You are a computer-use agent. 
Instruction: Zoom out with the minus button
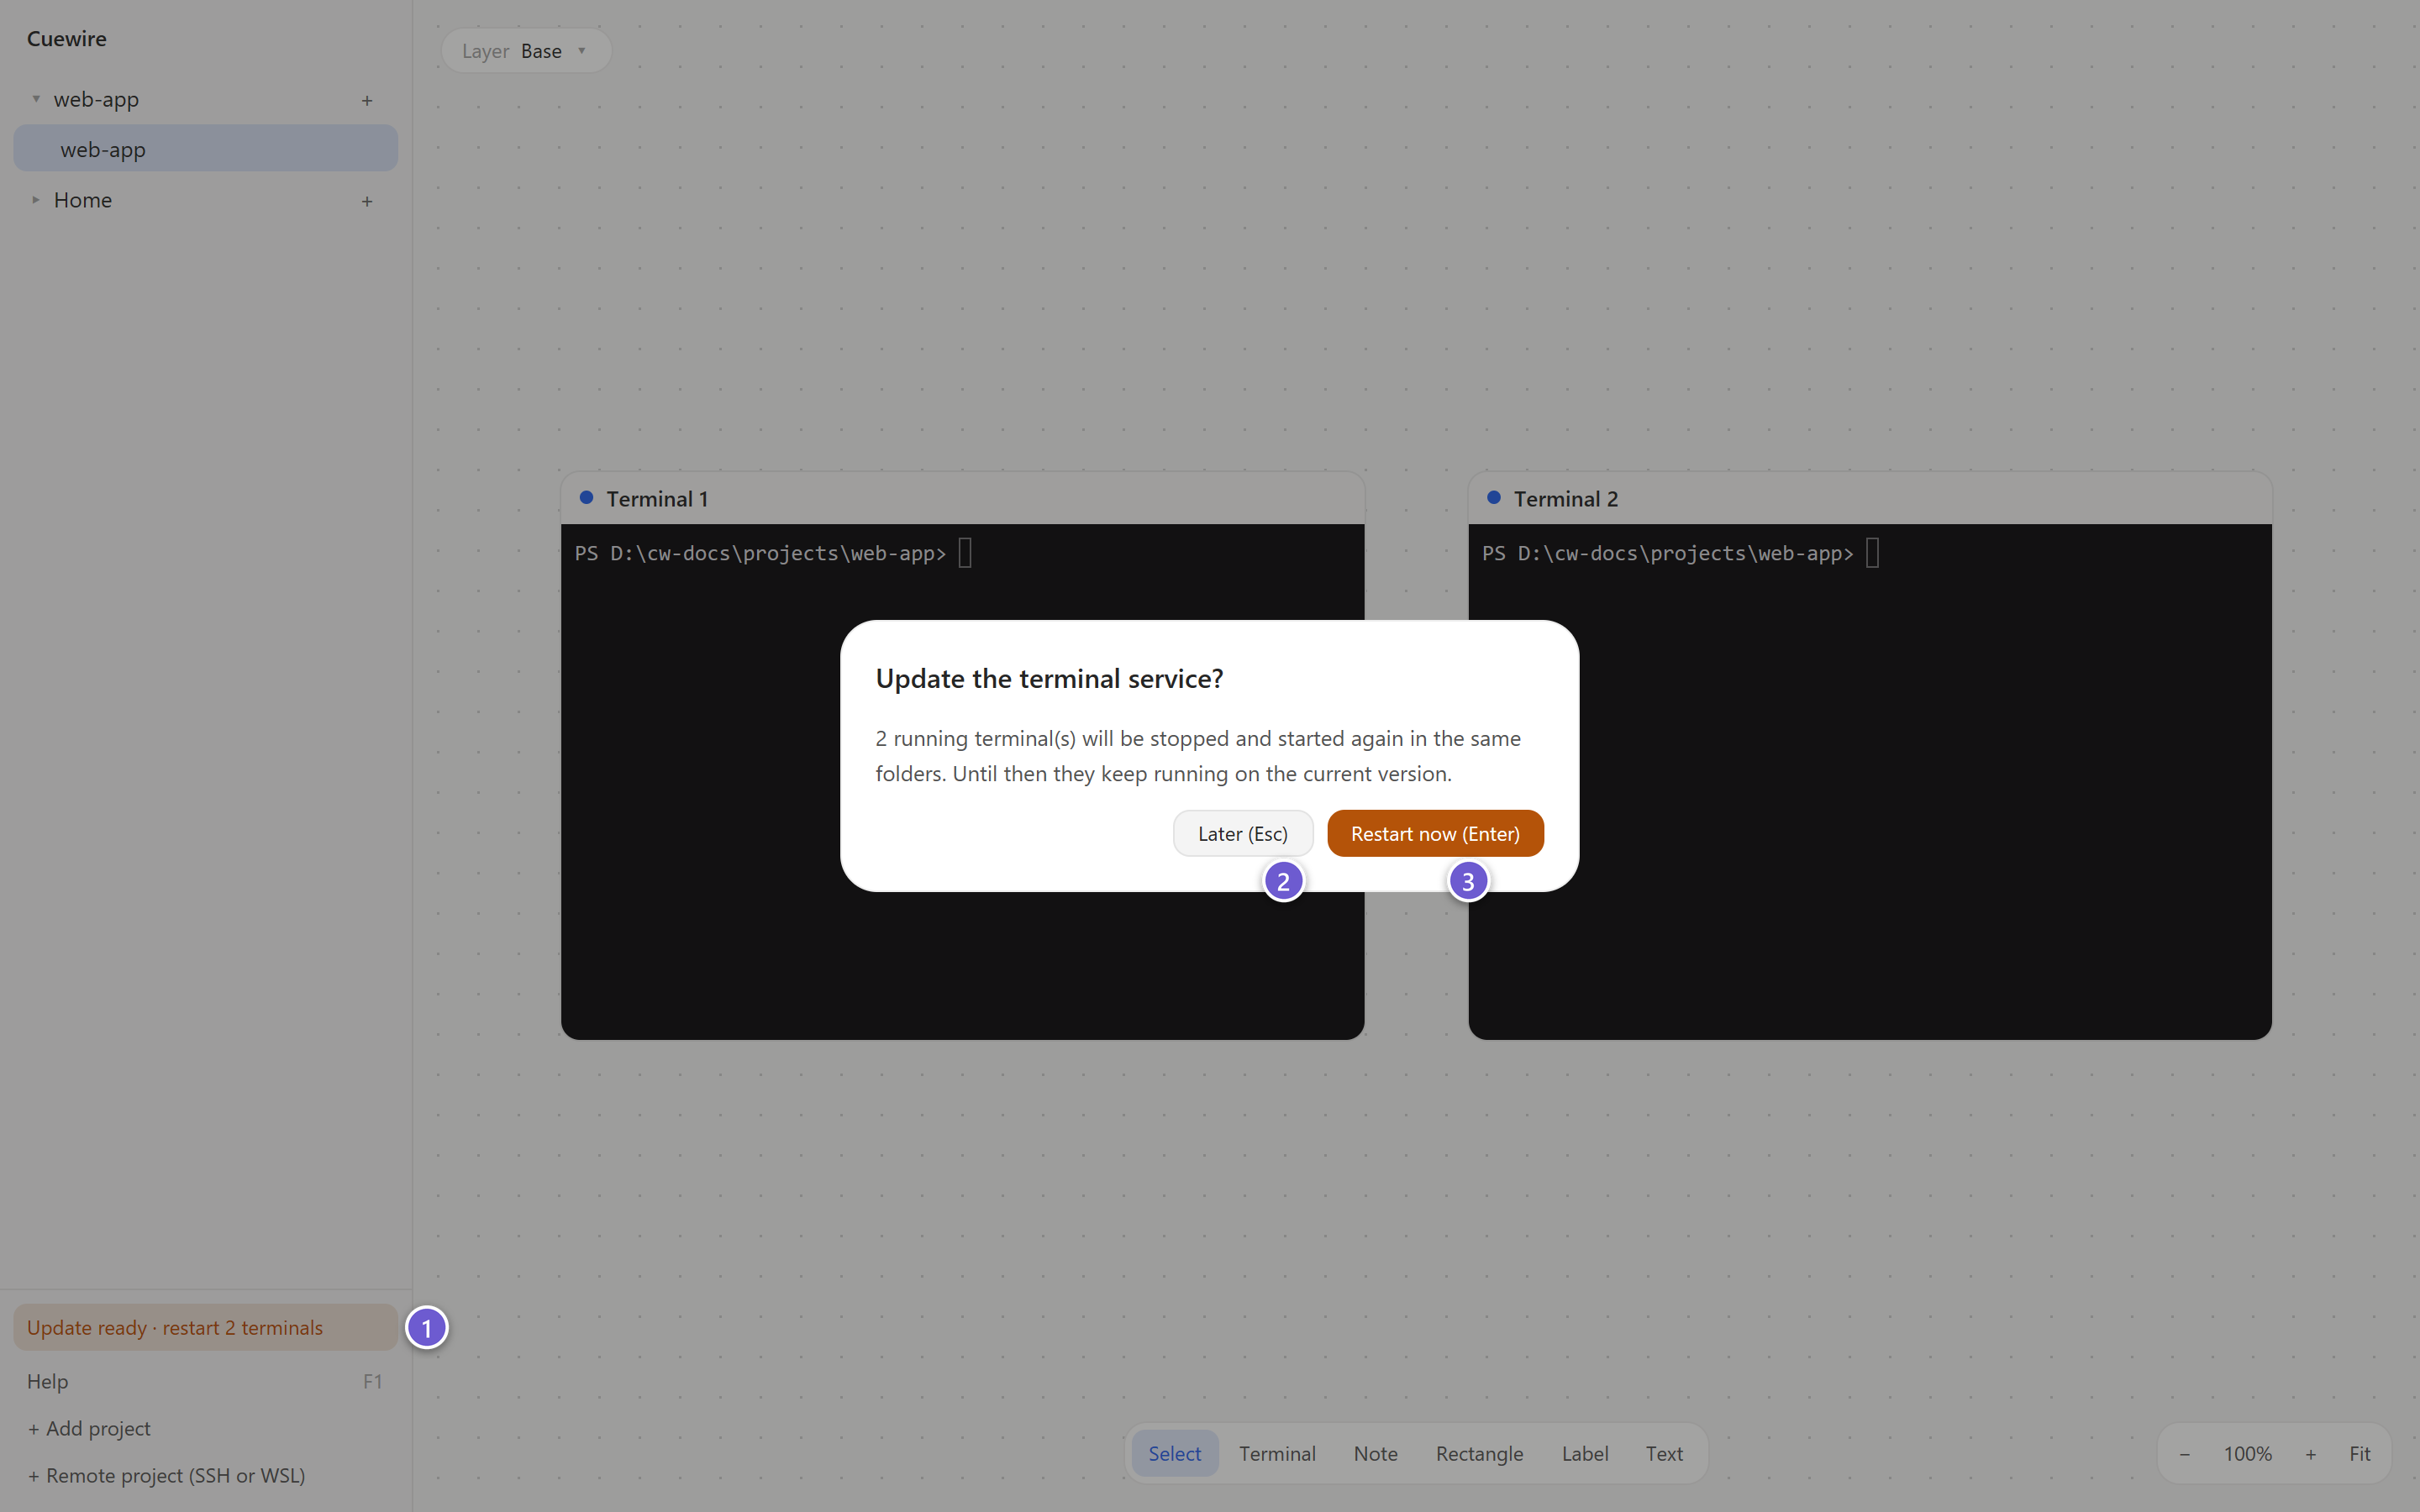[x=2184, y=1453]
